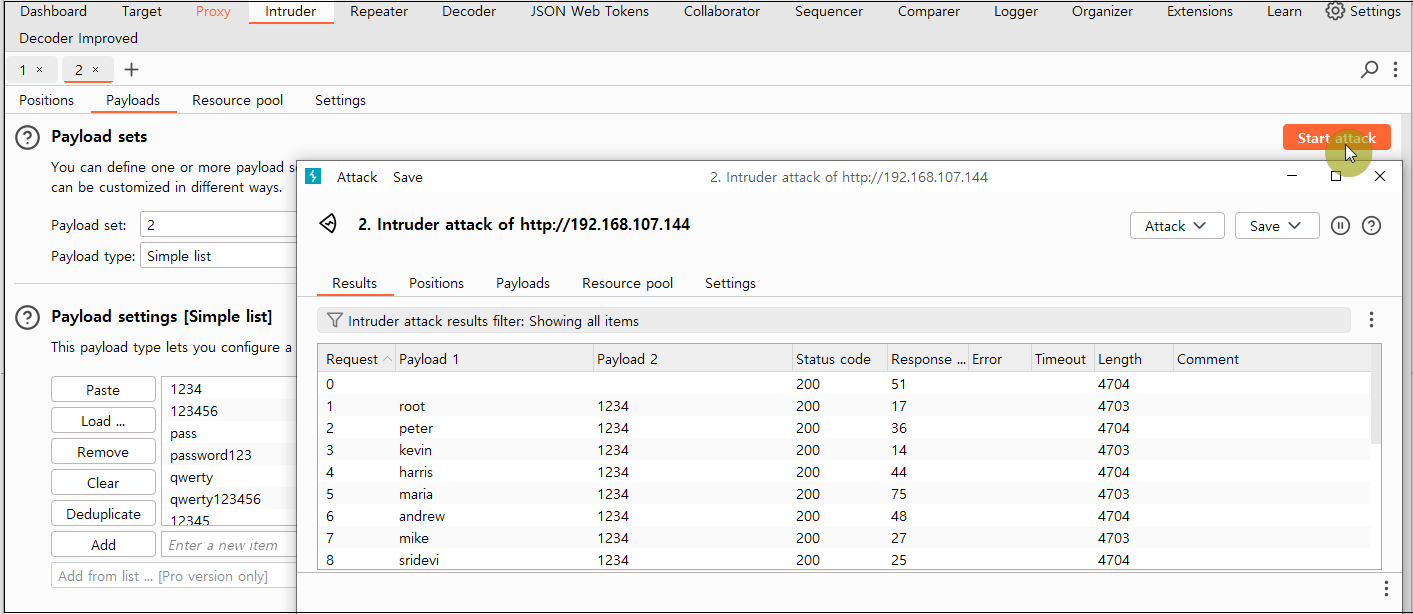1413x614 pixels.
Task: Select the result row with payload sridevi
Action: (845, 560)
